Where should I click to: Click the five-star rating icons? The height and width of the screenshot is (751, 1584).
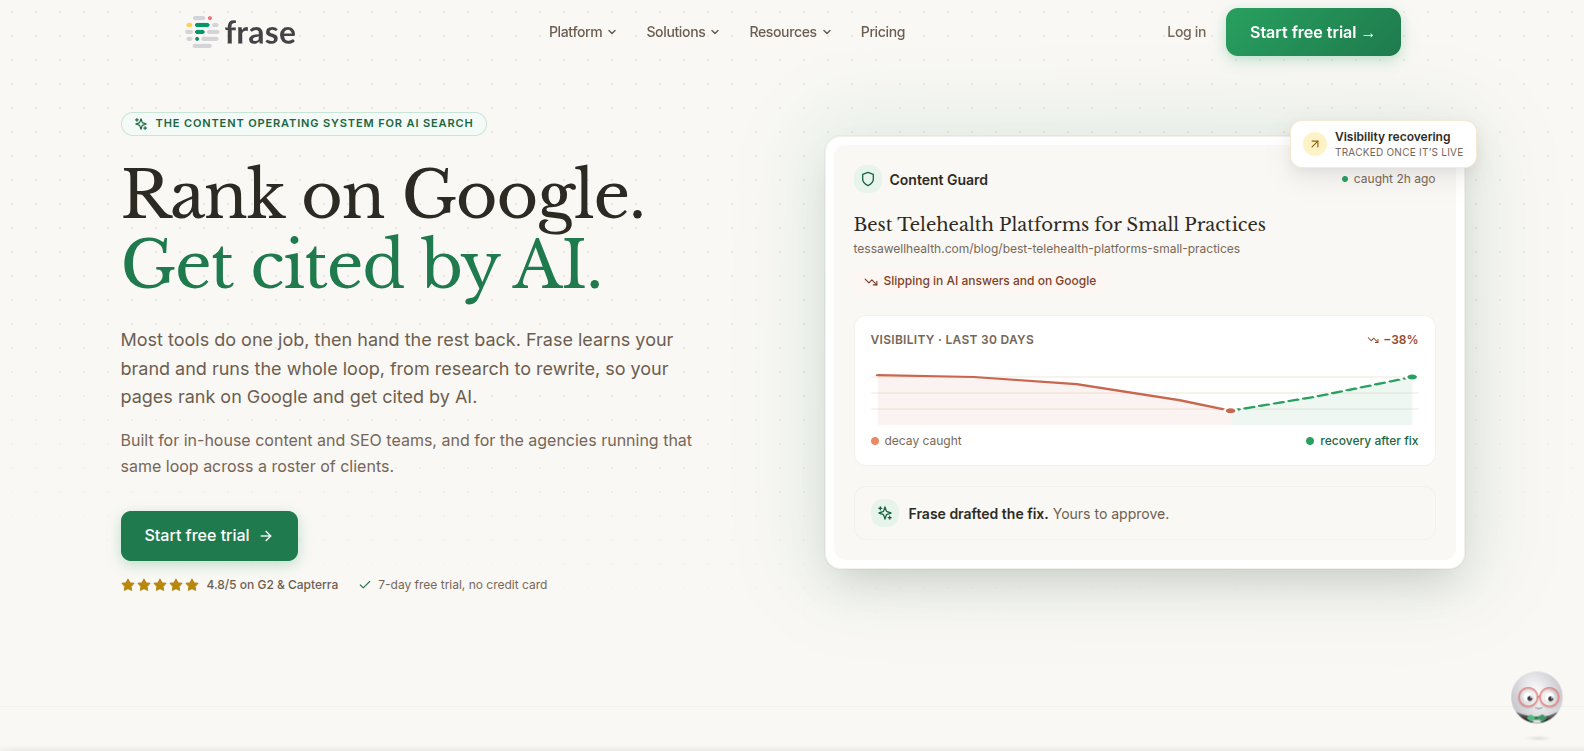[160, 585]
